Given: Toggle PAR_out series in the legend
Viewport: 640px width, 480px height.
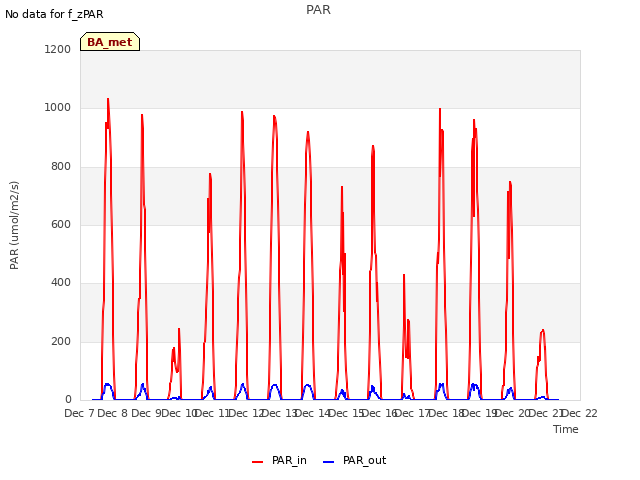Looking at the screenshot, I should pos(354,460).
